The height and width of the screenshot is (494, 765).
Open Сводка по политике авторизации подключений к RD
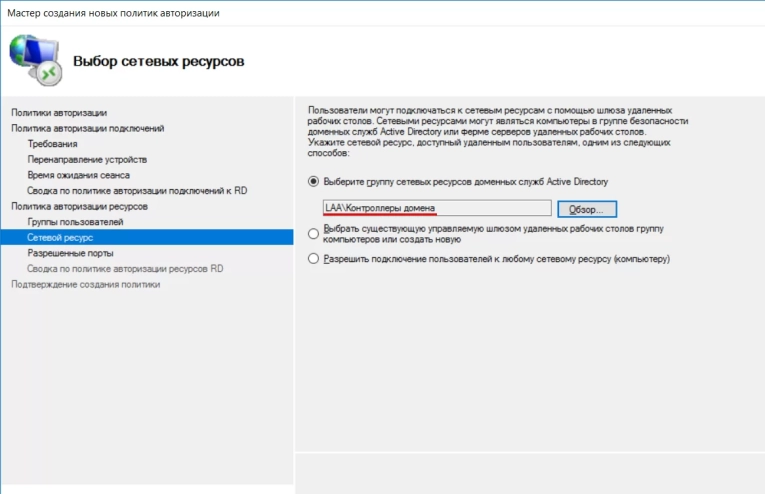[x=137, y=191]
